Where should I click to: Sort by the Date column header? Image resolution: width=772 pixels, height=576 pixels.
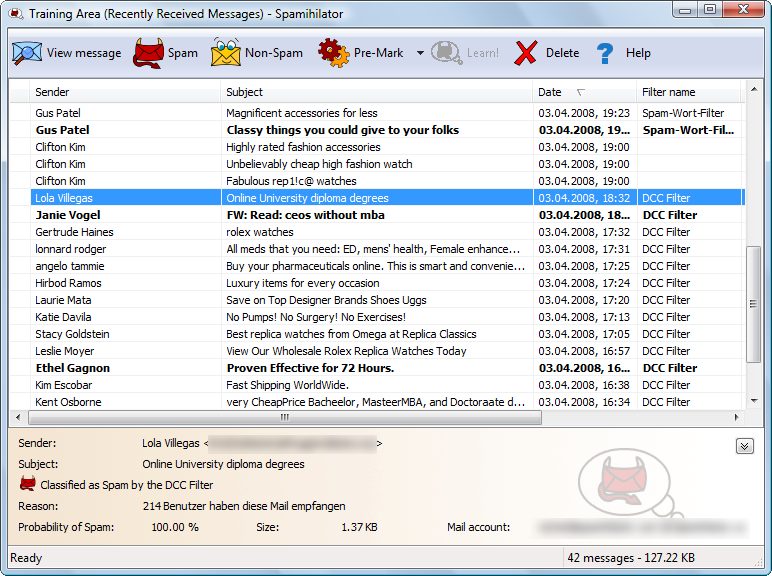pos(584,92)
